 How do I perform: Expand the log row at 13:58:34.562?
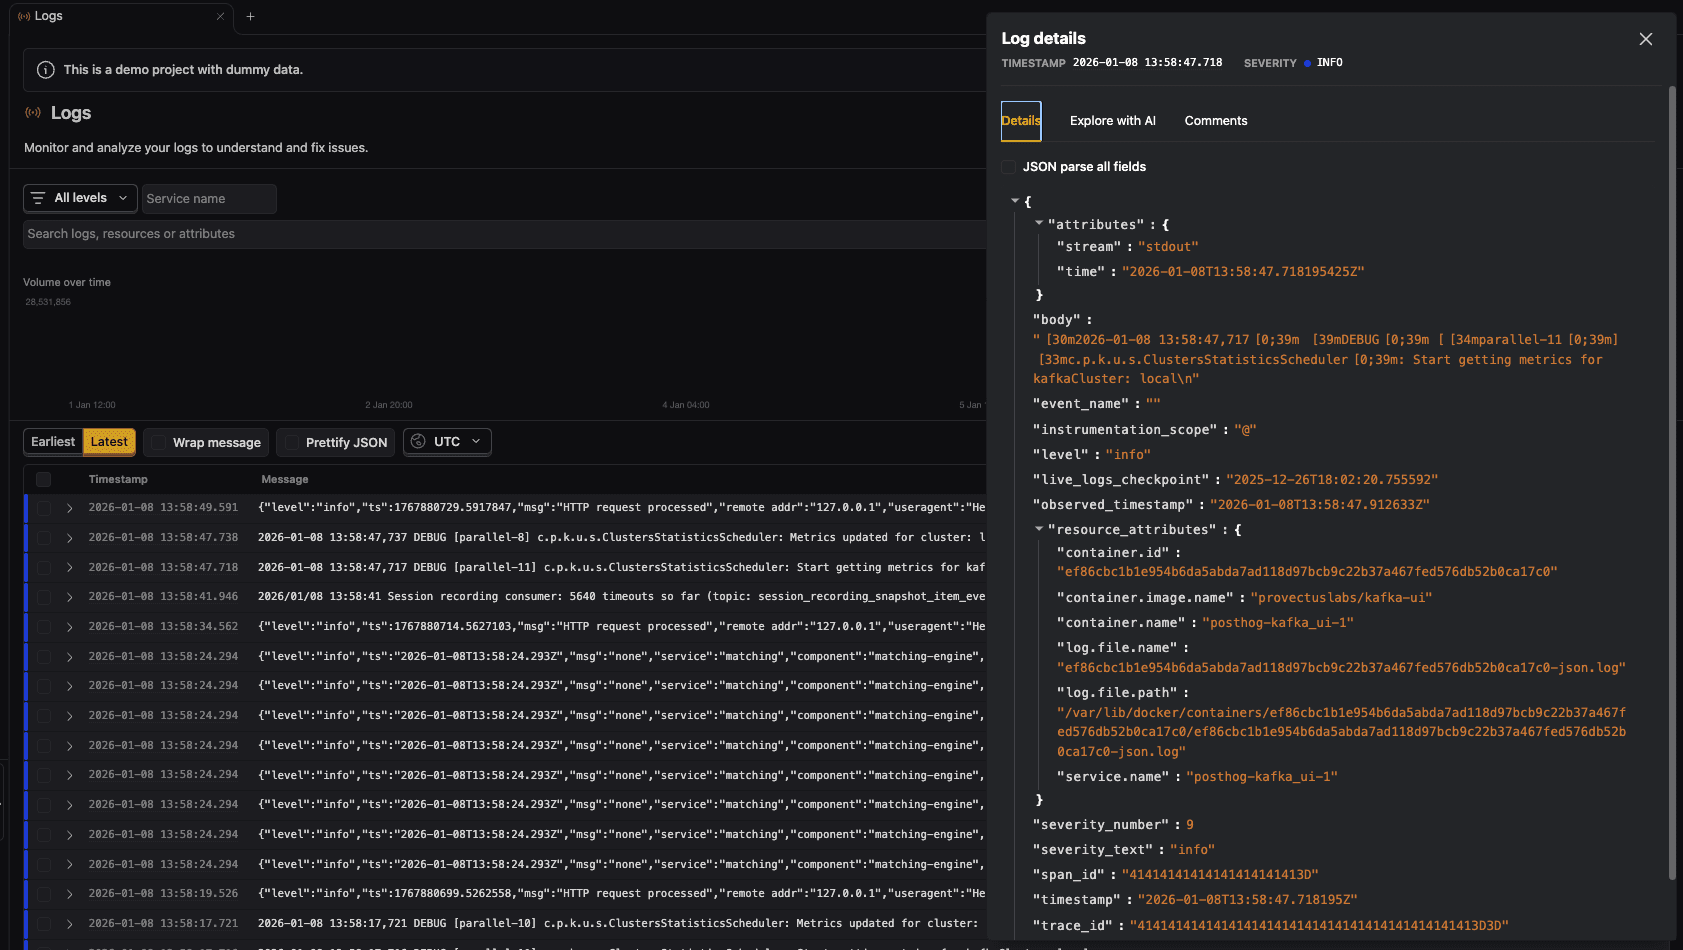pos(69,627)
